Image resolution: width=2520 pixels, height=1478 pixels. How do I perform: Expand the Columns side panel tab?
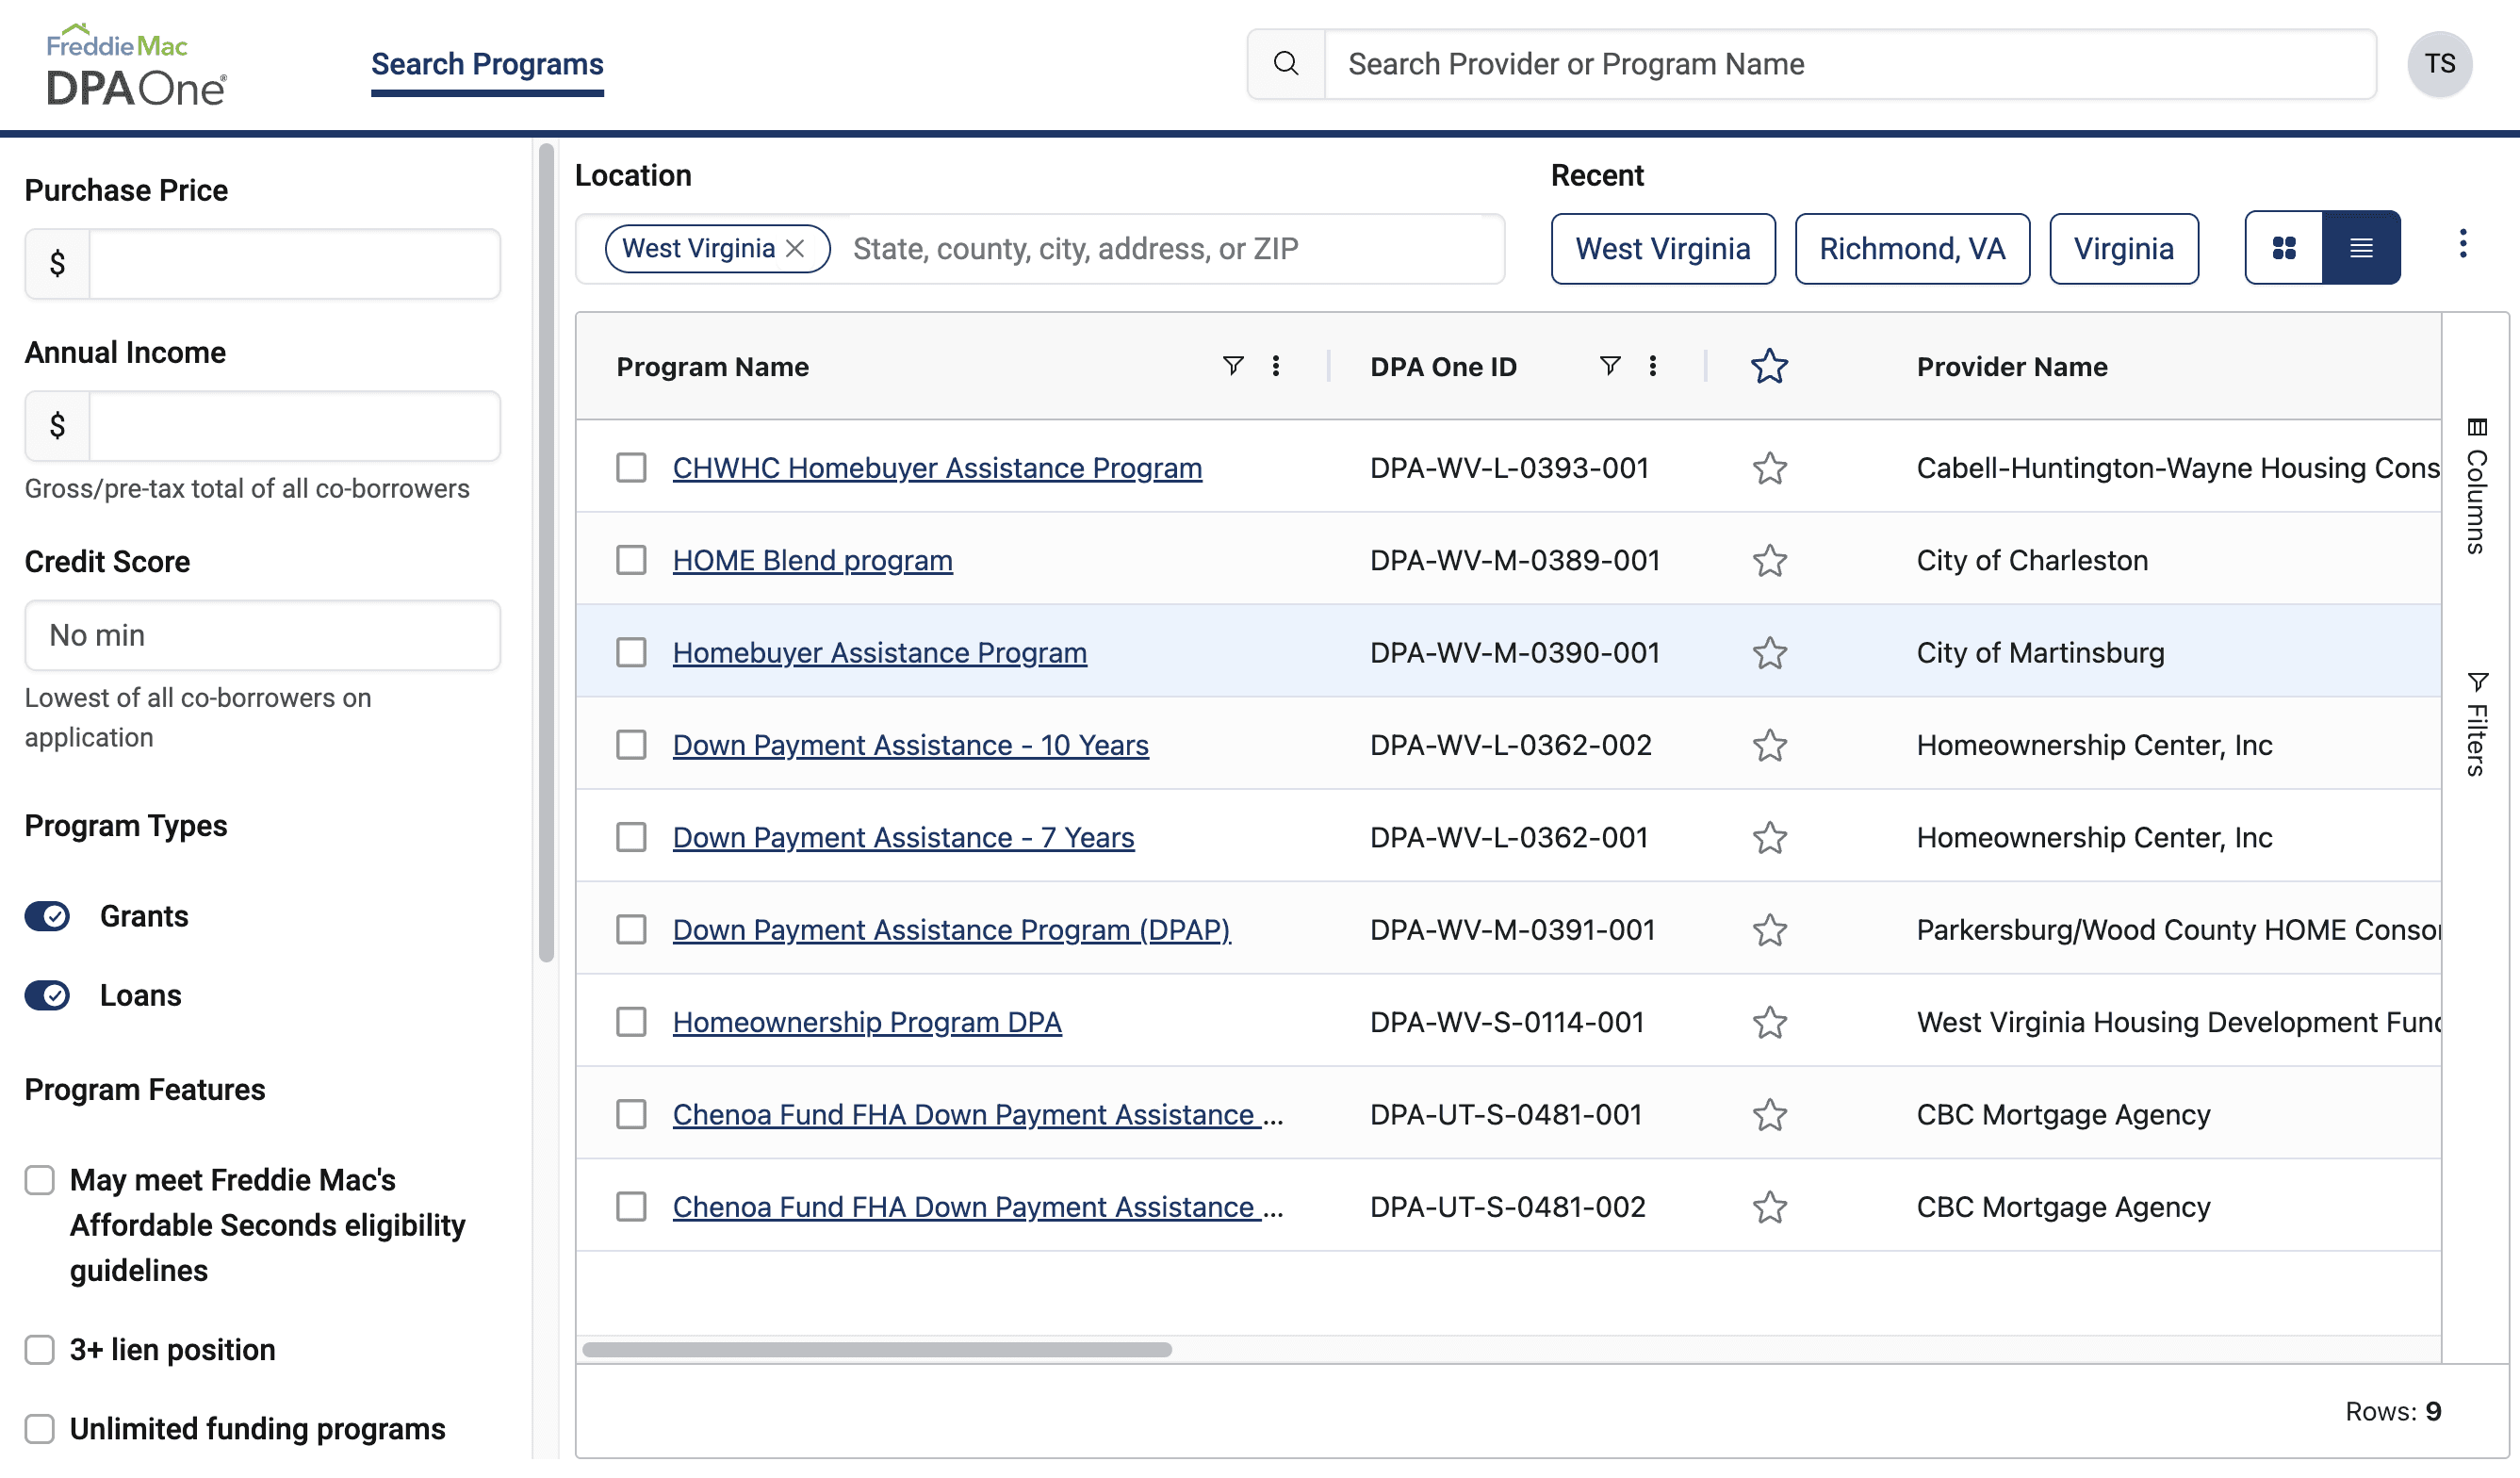pos(2476,487)
